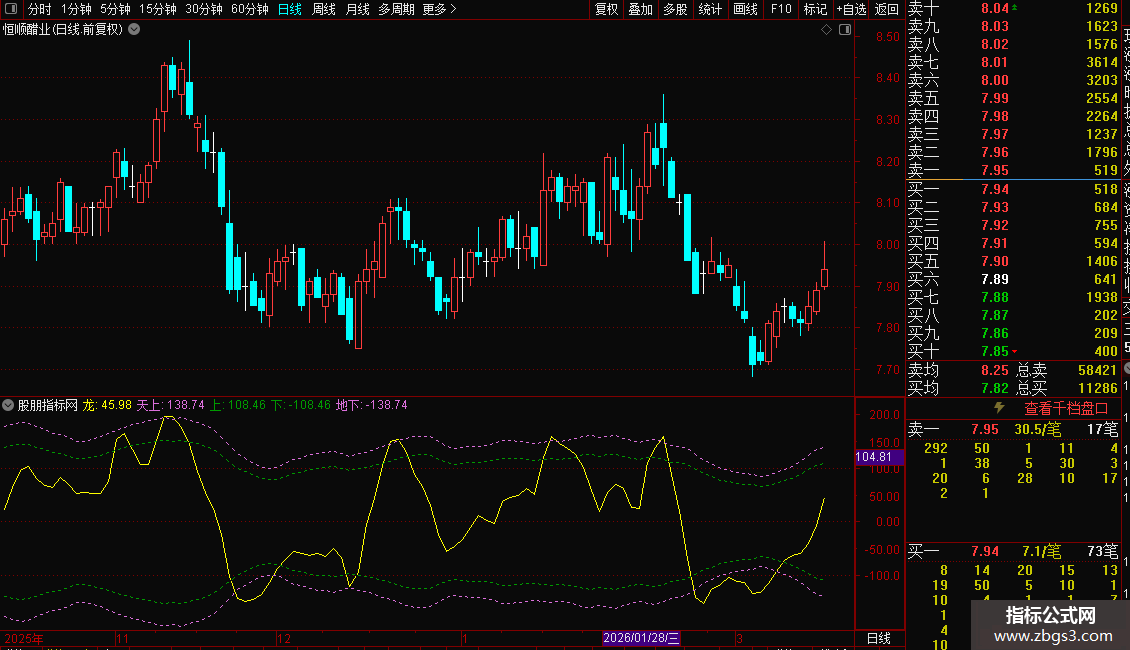
Task: Open the 查看千档盘口 link
Action: (x=1066, y=408)
